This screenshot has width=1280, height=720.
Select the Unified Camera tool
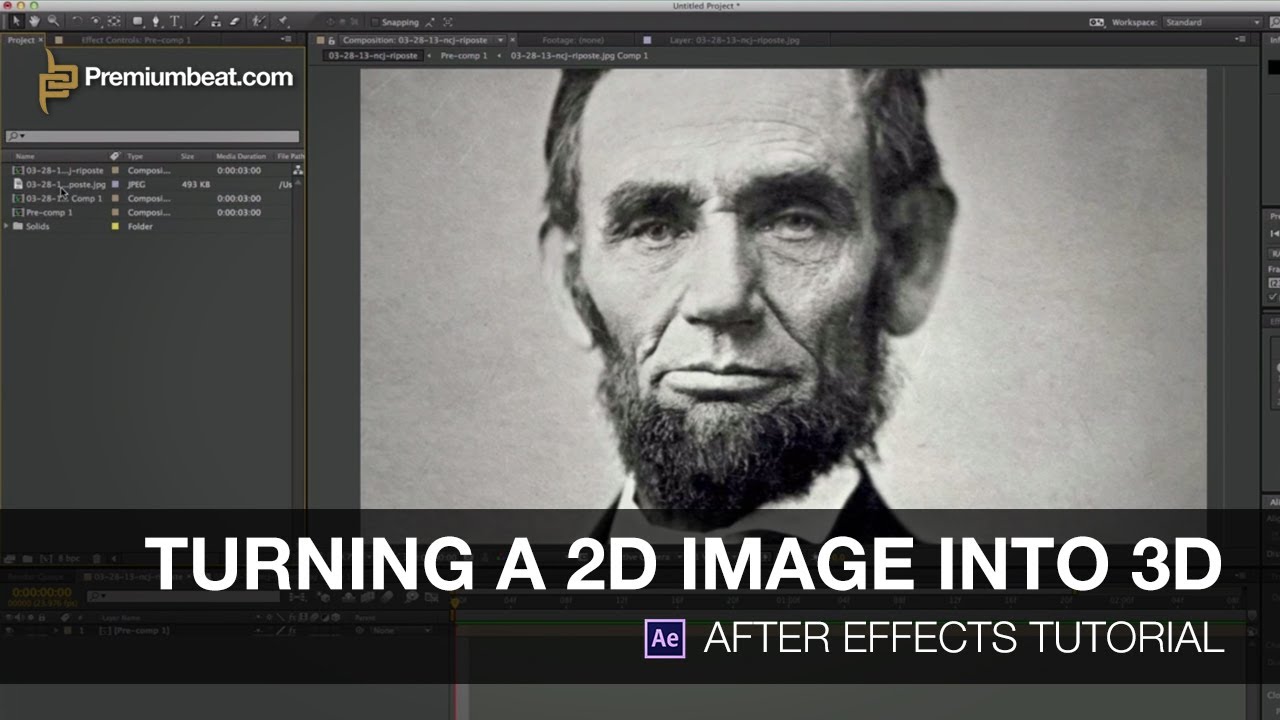[x=96, y=21]
